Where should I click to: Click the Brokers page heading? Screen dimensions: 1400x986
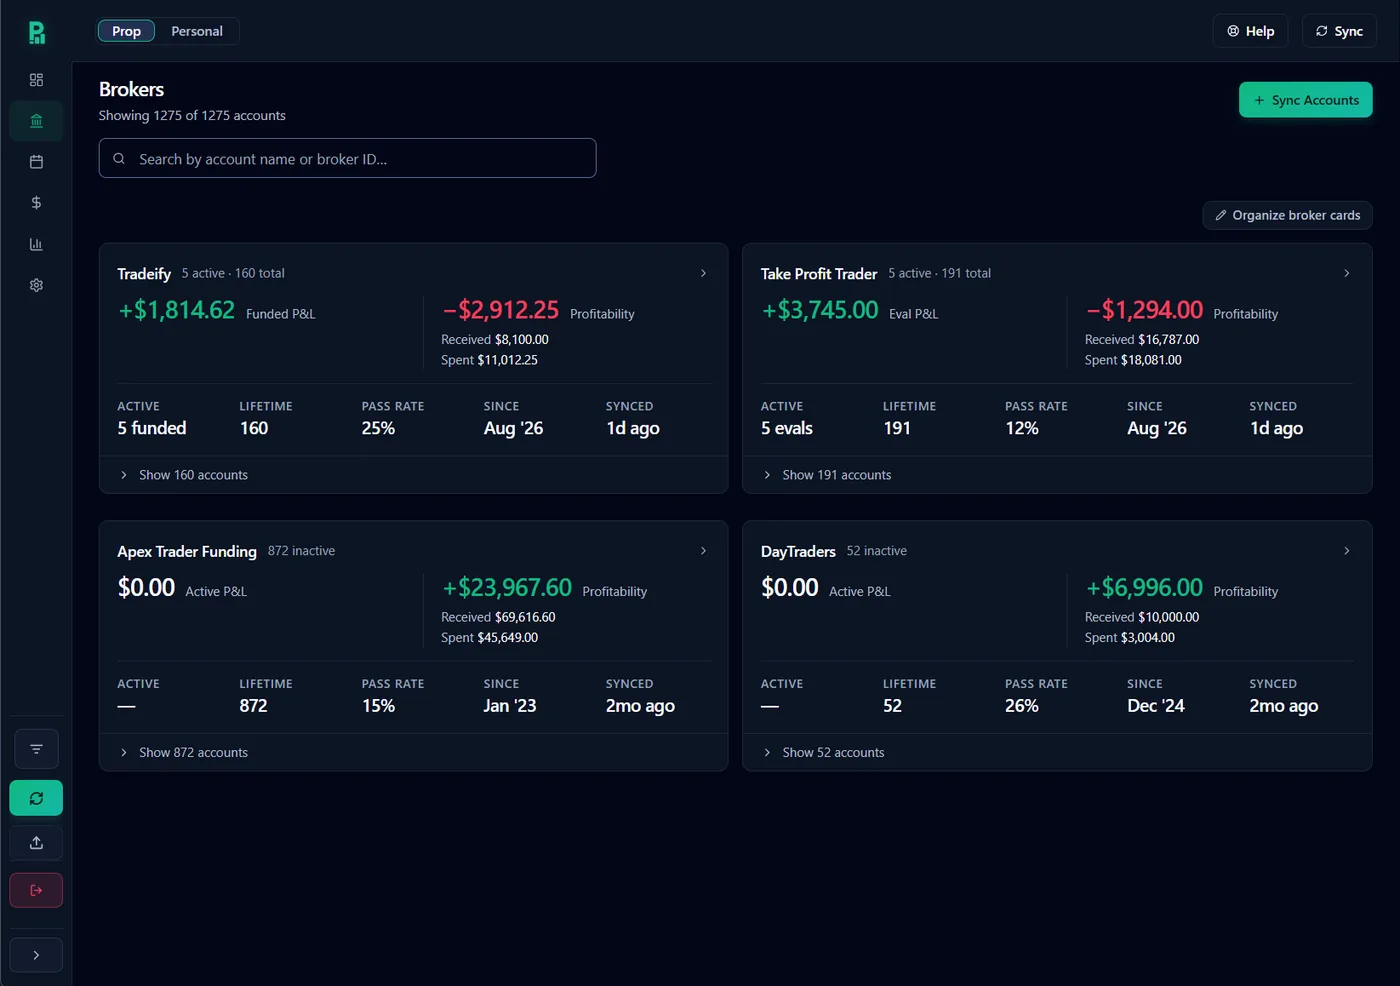pos(131,89)
